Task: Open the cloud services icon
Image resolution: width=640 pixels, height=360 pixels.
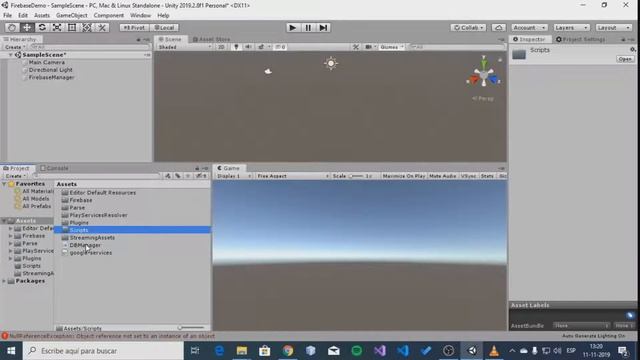Action: click(498, 27)
